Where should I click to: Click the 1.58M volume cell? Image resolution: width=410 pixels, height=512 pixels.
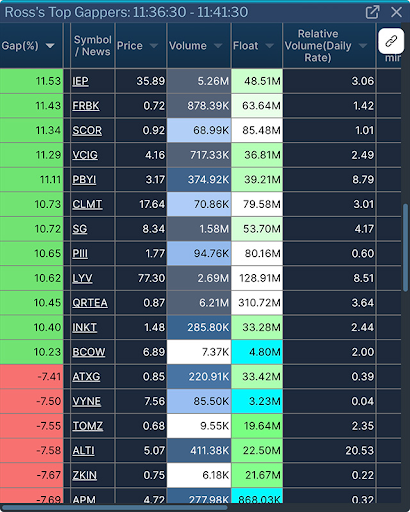click(x=199, y=229)
